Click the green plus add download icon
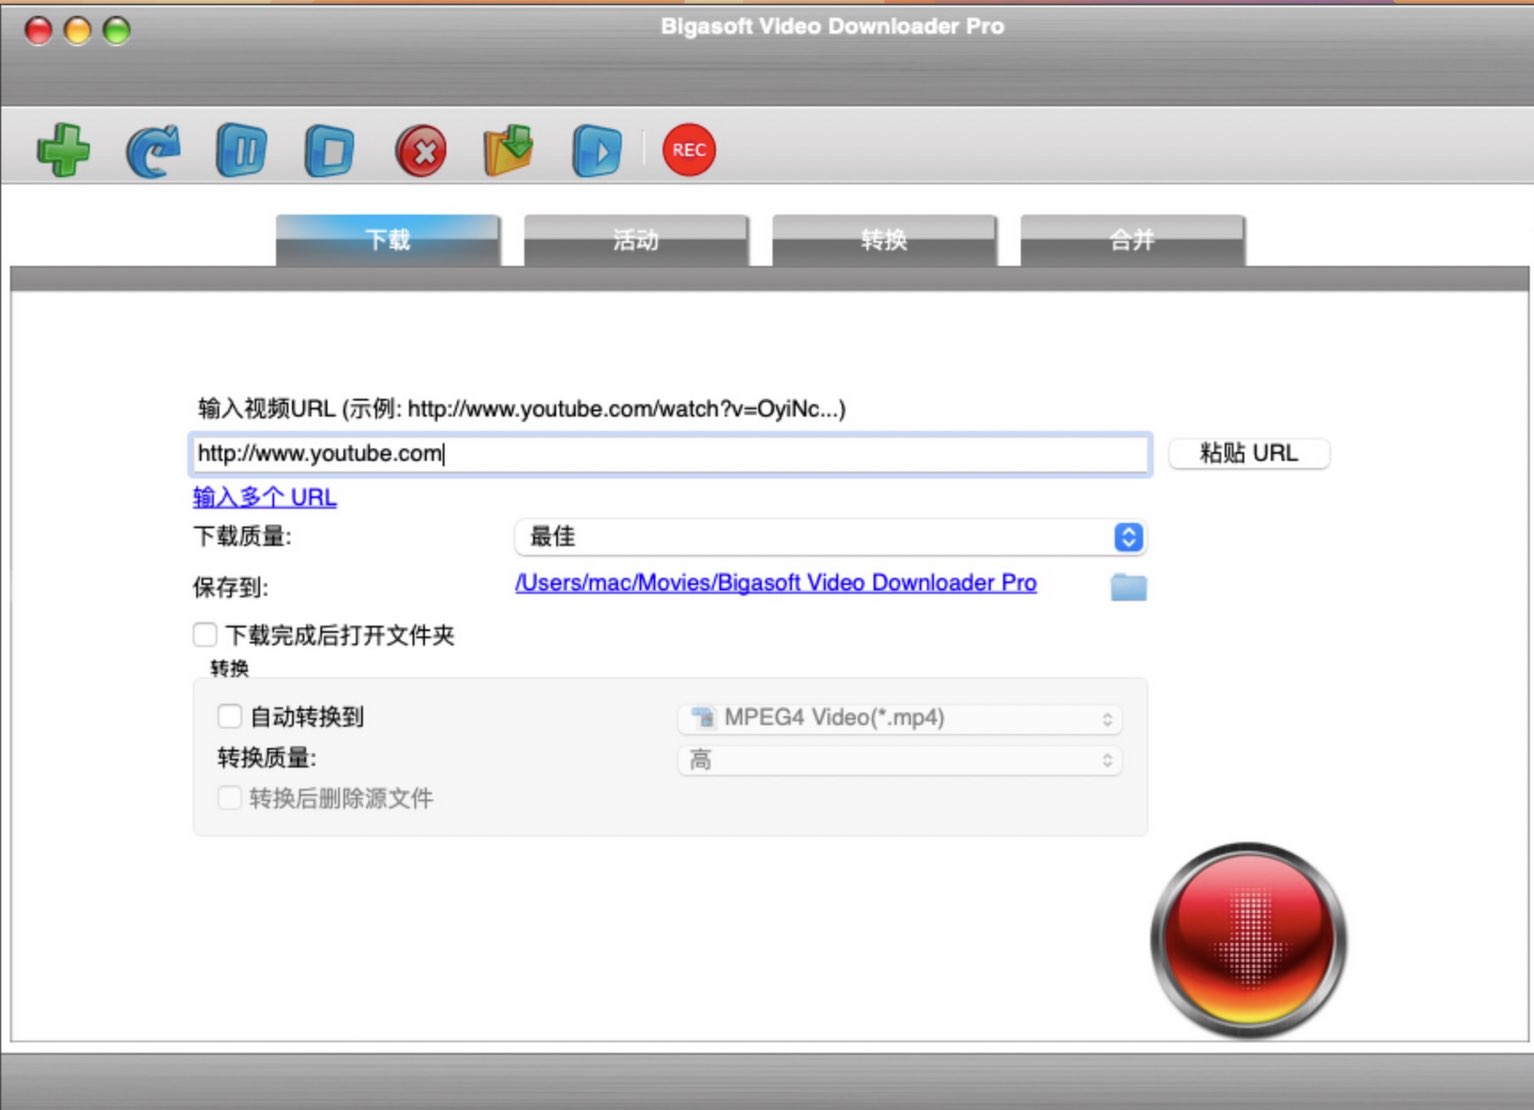This screenshot has width=1534, height=1110. 63,150
